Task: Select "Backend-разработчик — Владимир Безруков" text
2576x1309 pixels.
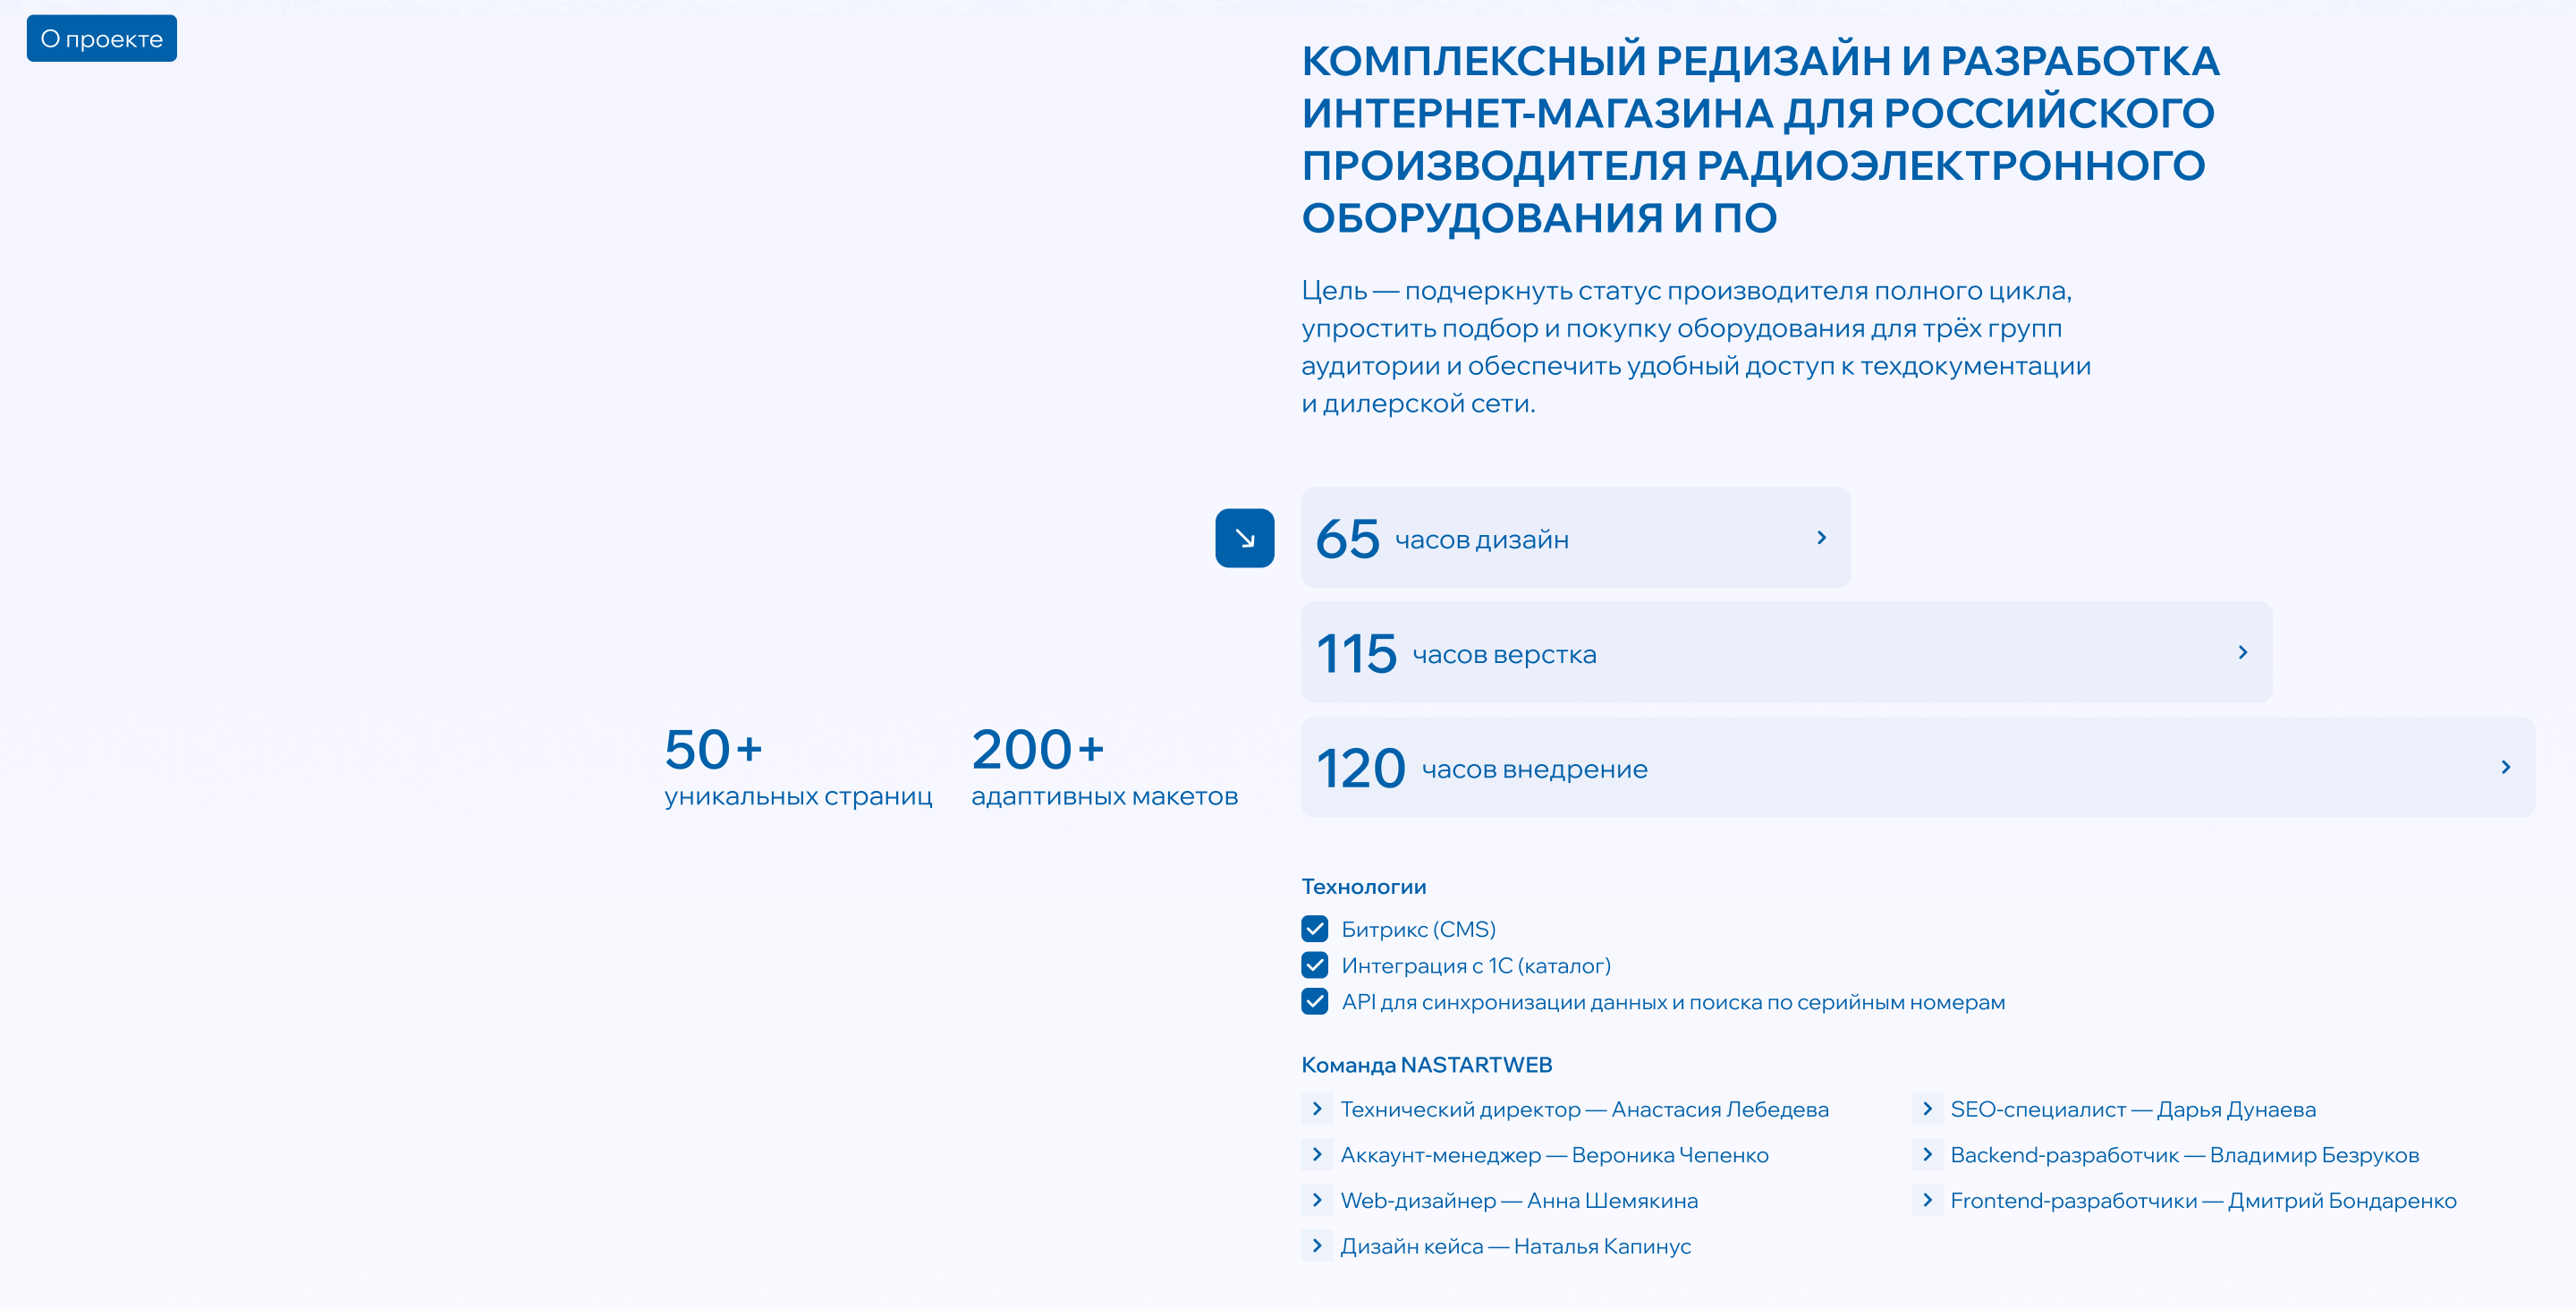Action: (2184, 1155)
